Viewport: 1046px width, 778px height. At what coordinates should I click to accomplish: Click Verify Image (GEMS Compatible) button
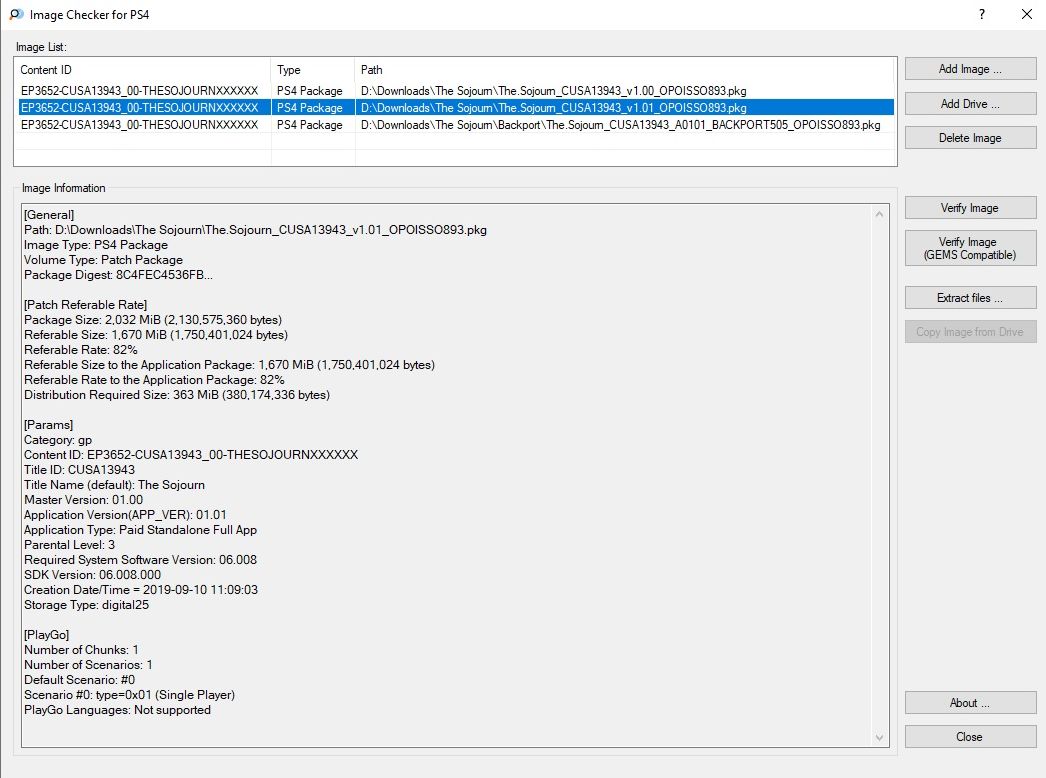click(x=970, y=248)
